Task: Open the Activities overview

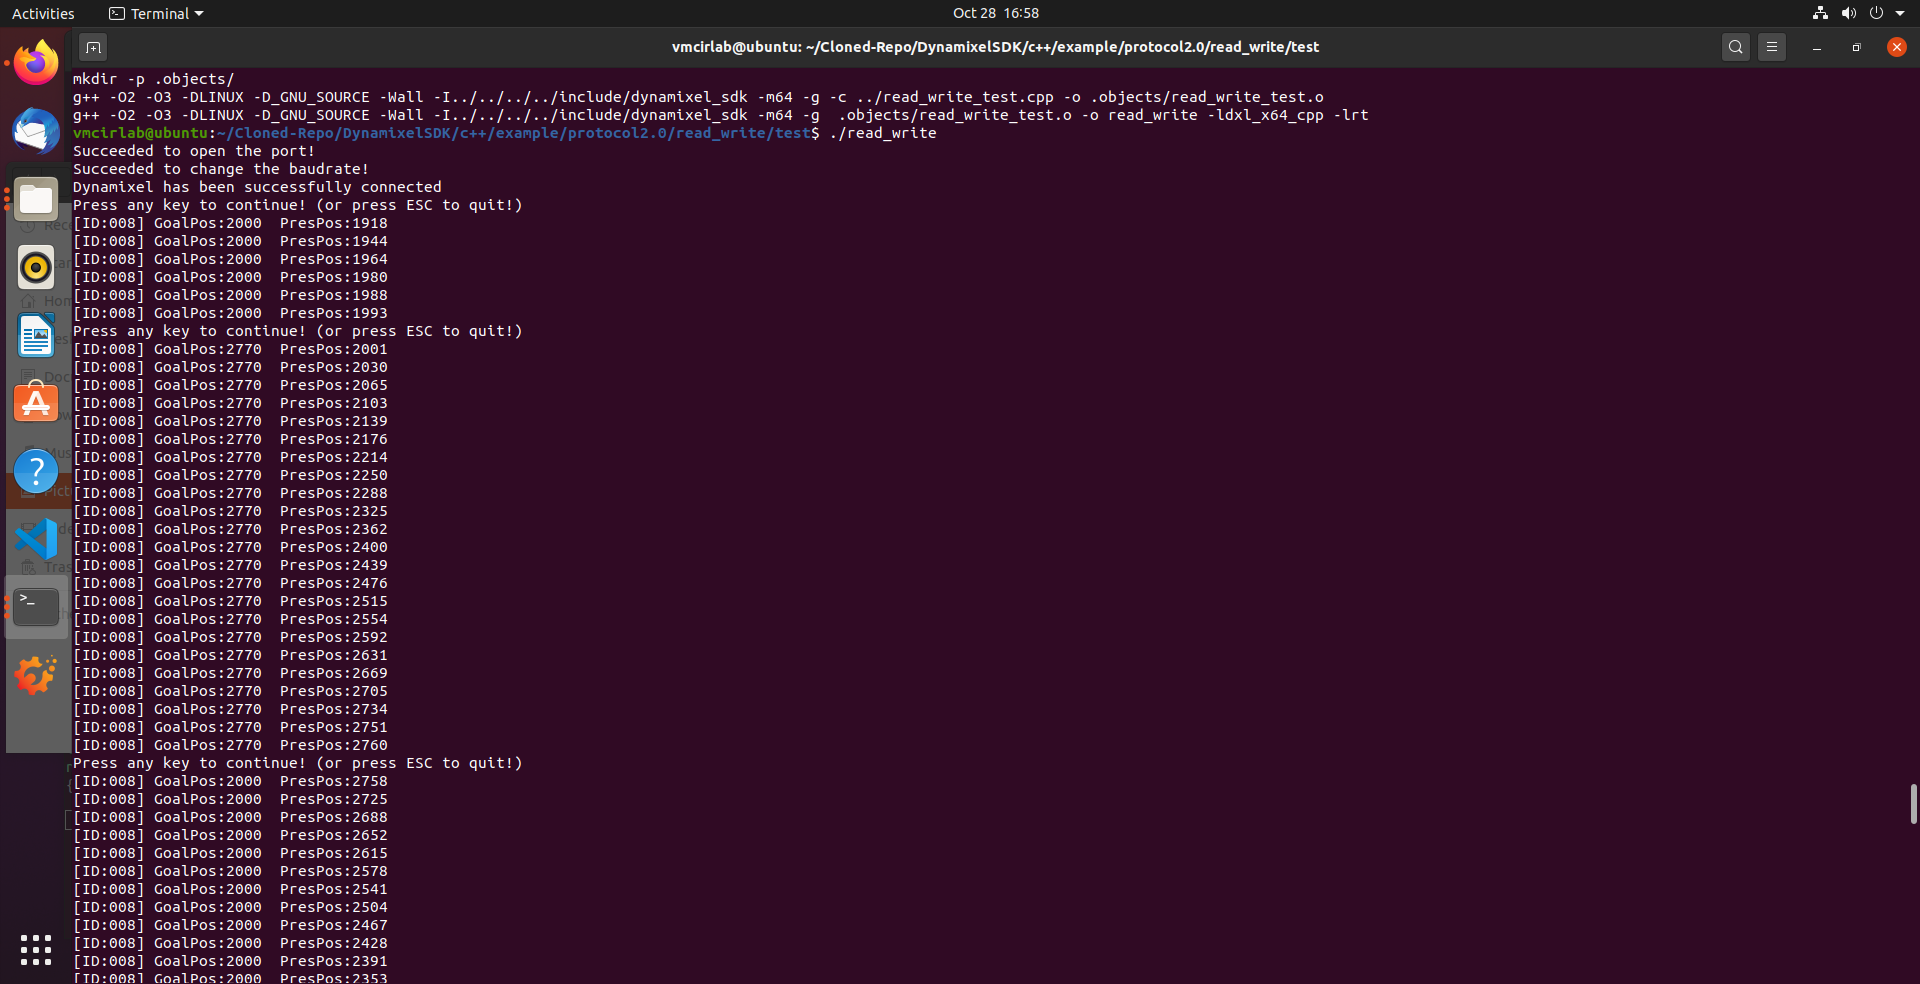Action: [43, 13]
